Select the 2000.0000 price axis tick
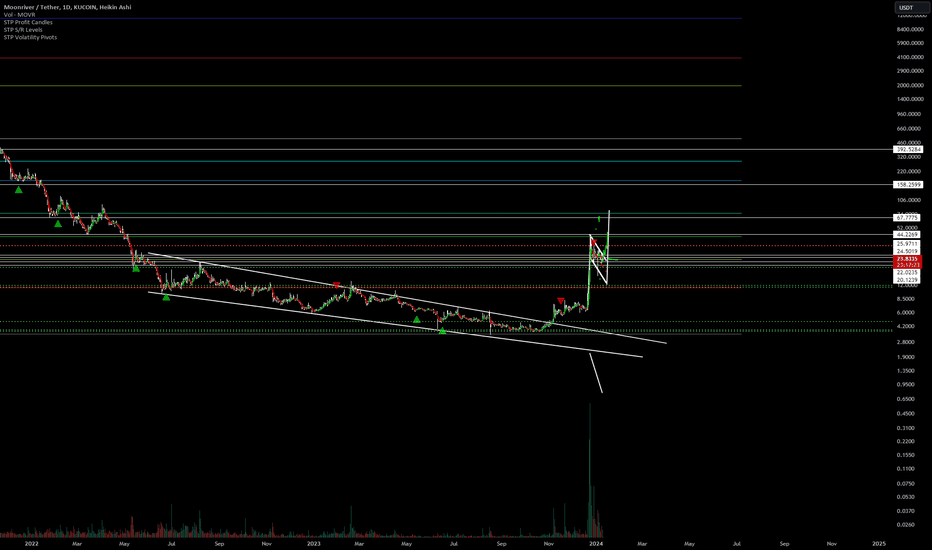 (910, 86)
